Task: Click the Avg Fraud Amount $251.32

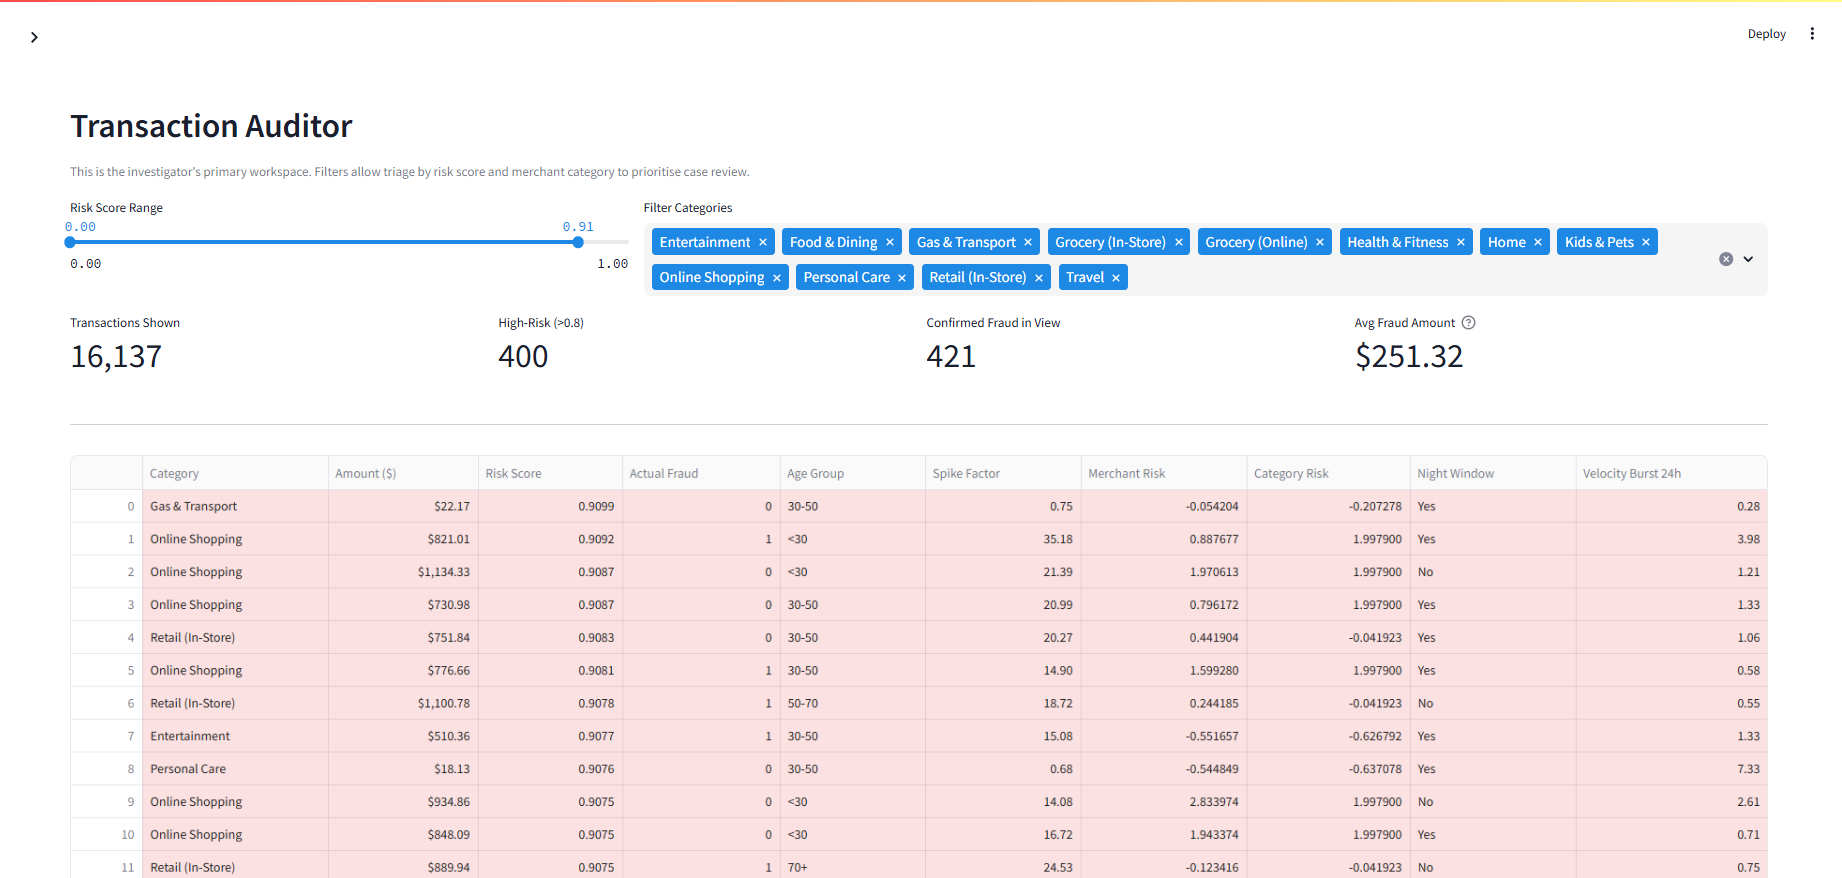Action: 1409,356
